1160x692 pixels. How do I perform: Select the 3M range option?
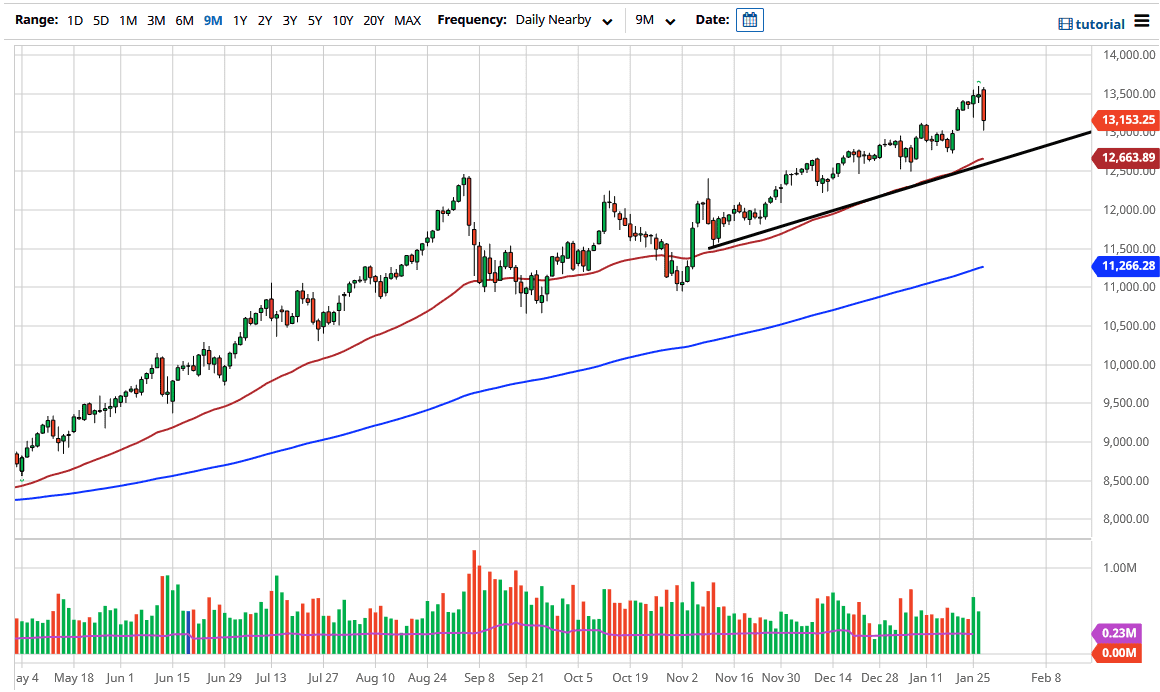[155, 19]
